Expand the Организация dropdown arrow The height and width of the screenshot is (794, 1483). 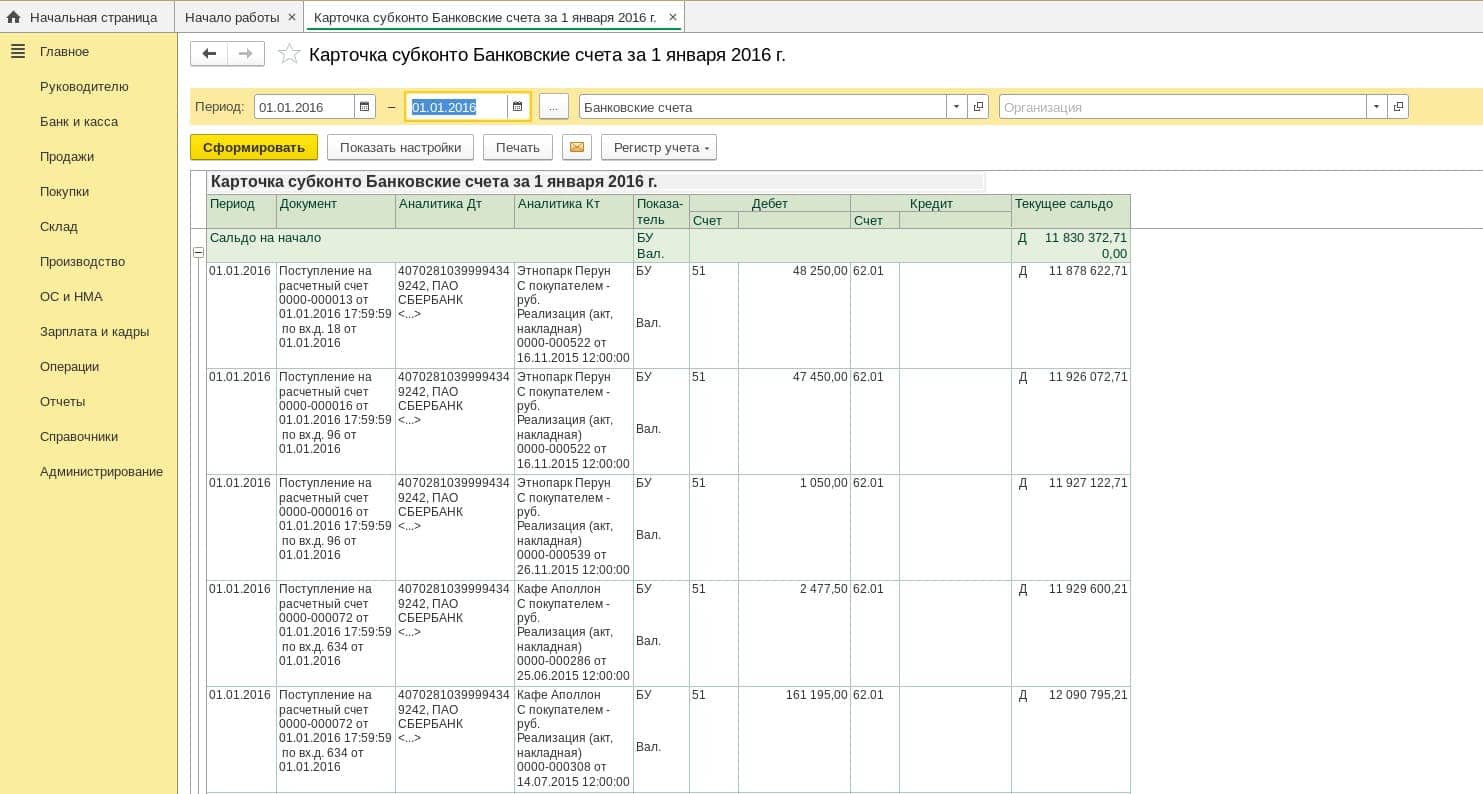1377,107
